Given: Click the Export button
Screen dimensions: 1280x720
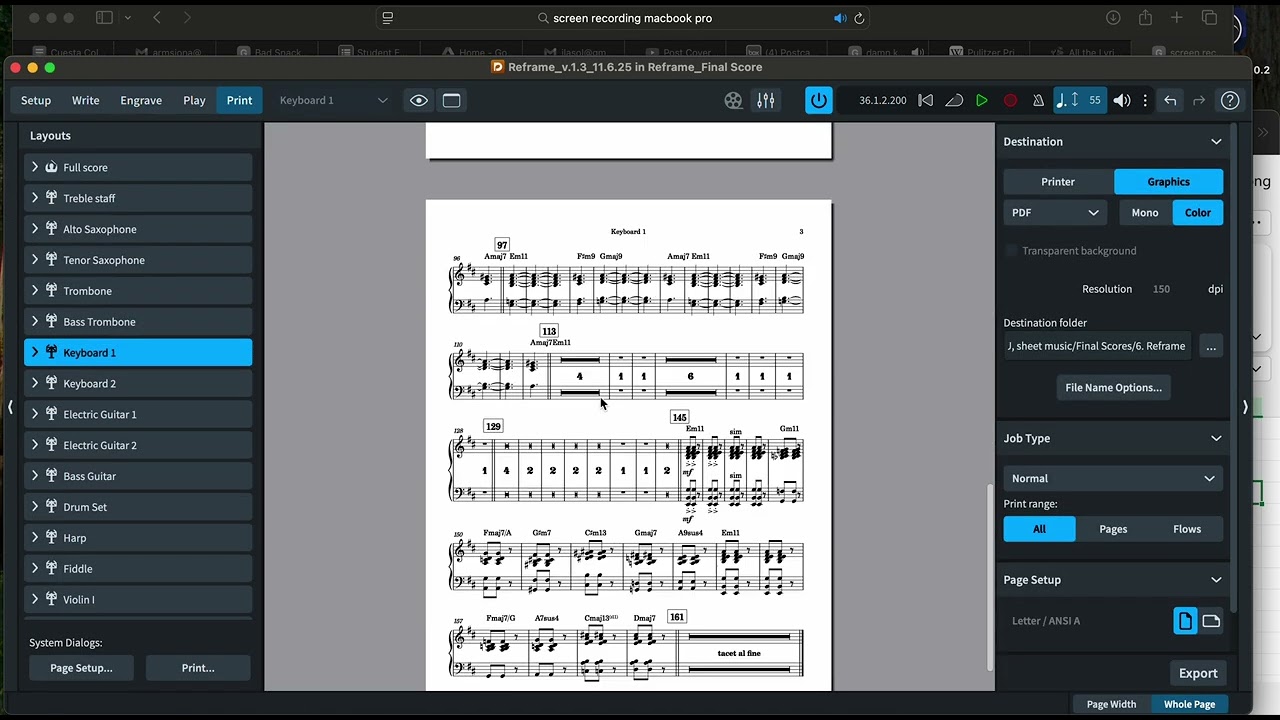Looking at the screenshot, I should [1198, 674].
